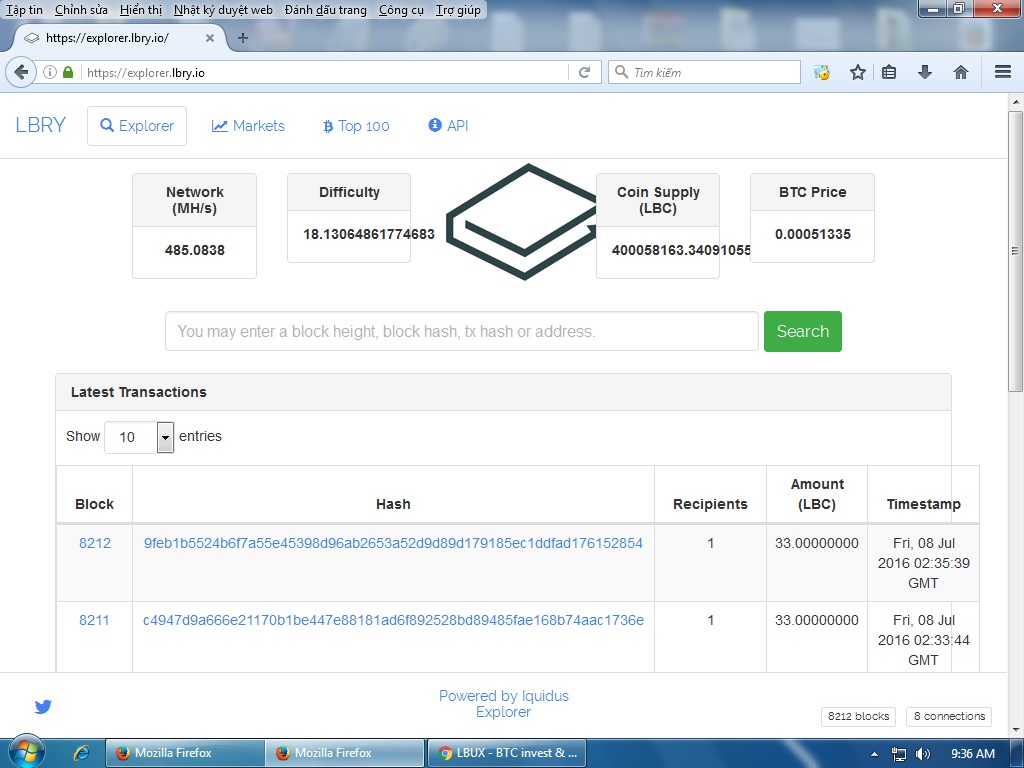Image resolution: width=1024 pixels, height=768 pixels.
Task: Select the explorer.lbry.io browser tab
Action: click(x=120, y=38)
